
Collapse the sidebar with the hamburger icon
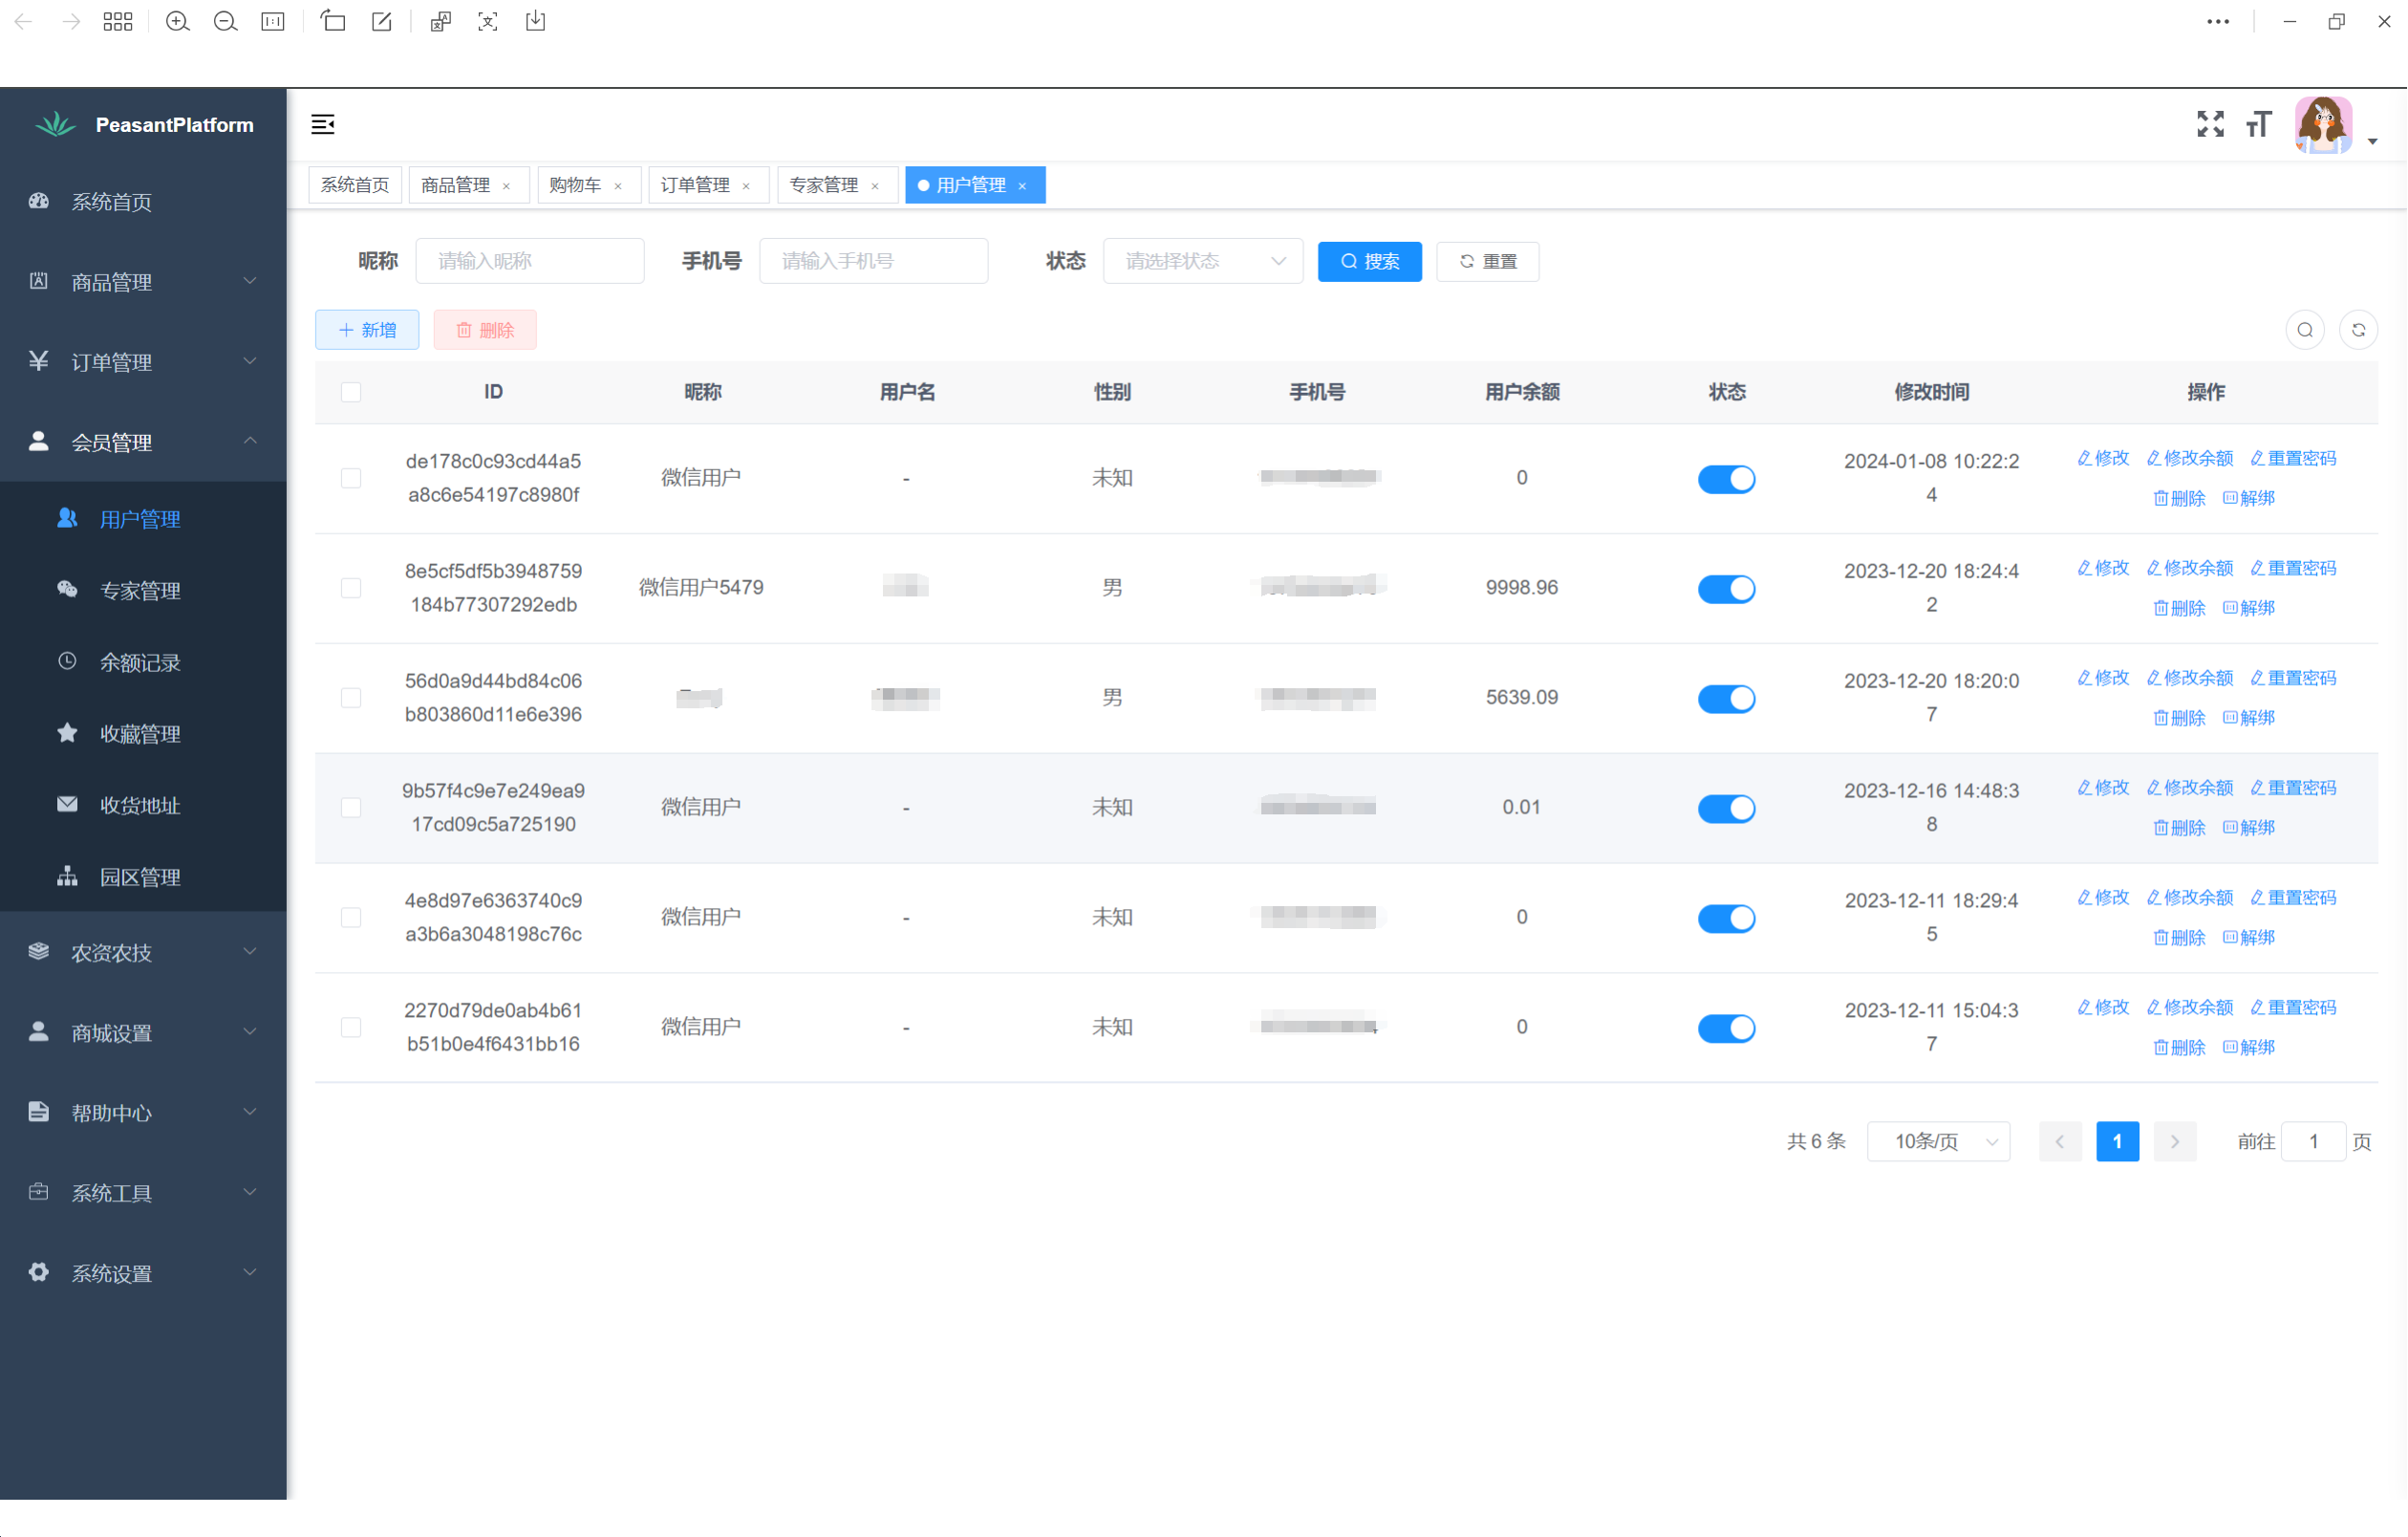(323, 124)
